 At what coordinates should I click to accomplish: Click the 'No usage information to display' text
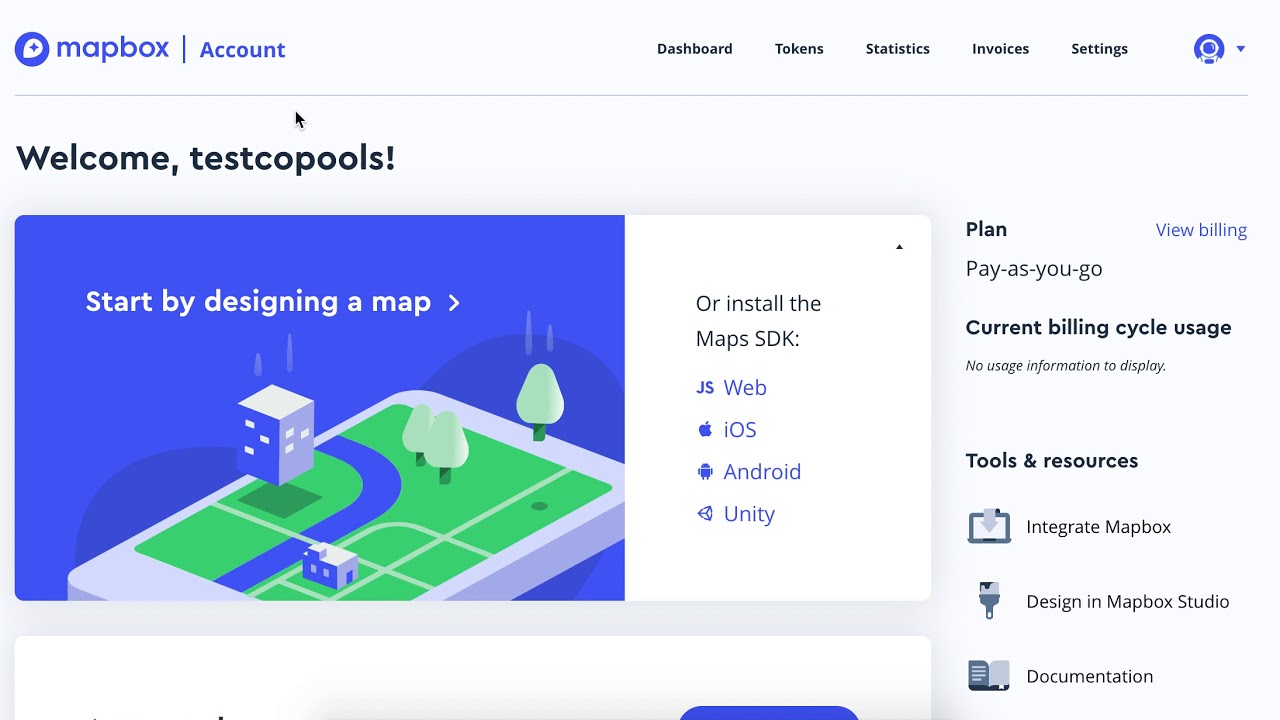[x=1066, y=366]
